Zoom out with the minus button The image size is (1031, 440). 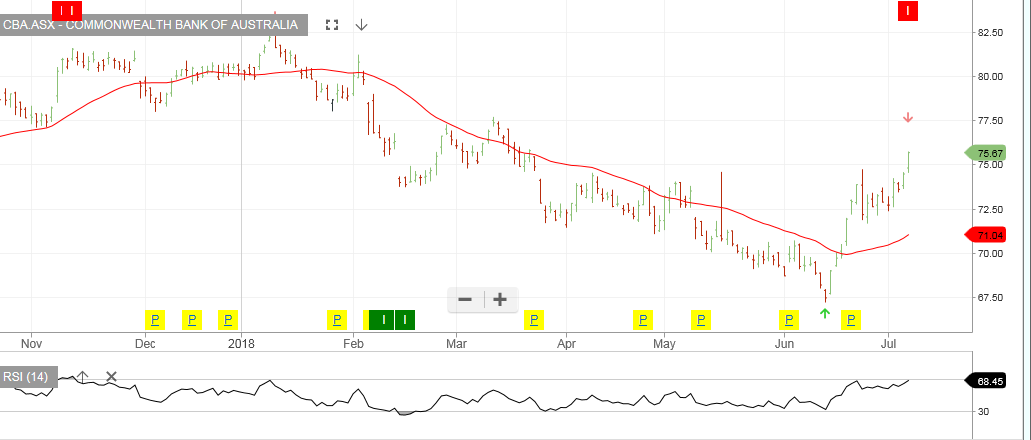(466, 300)
